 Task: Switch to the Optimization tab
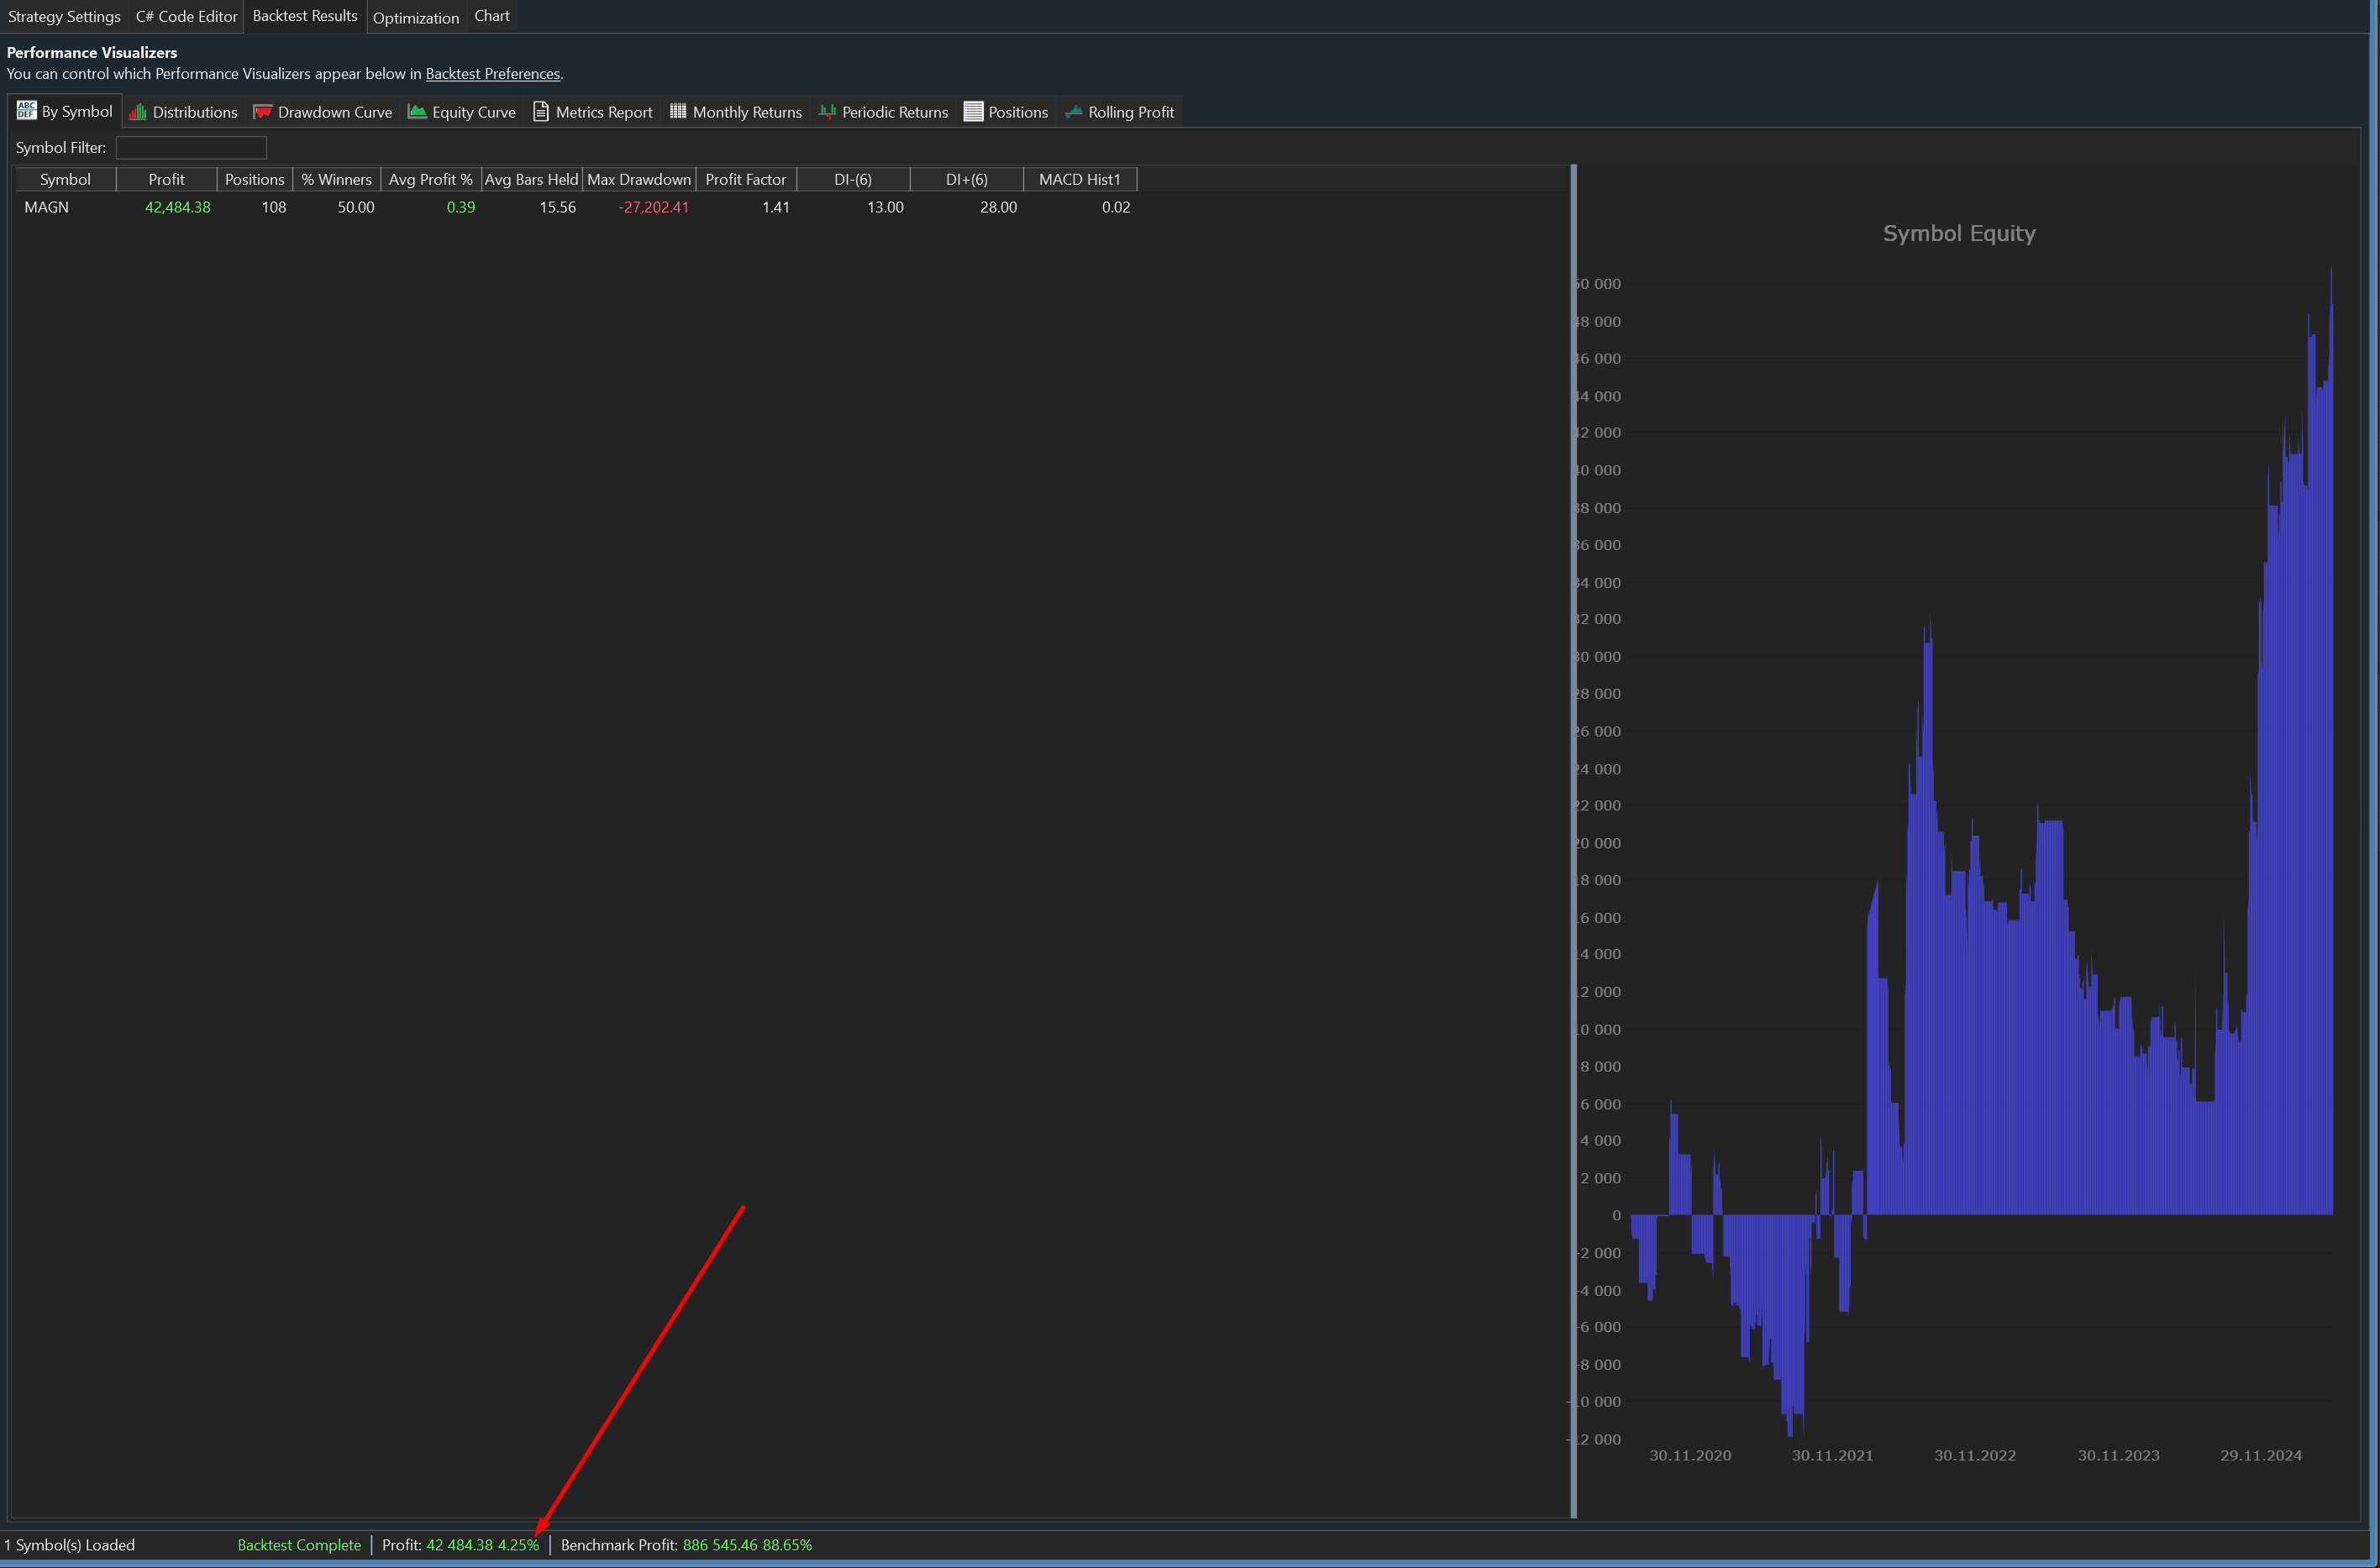415,17
